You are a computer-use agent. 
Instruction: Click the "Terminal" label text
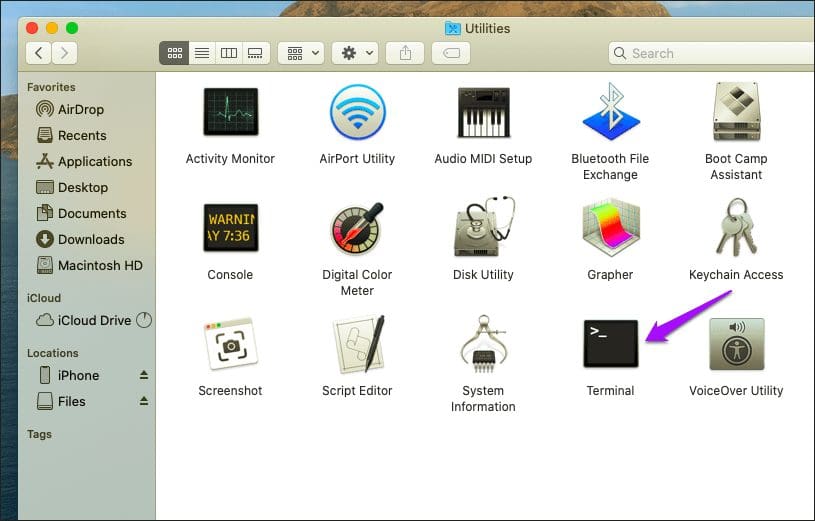pyautogui.click(x=611, y=390)
